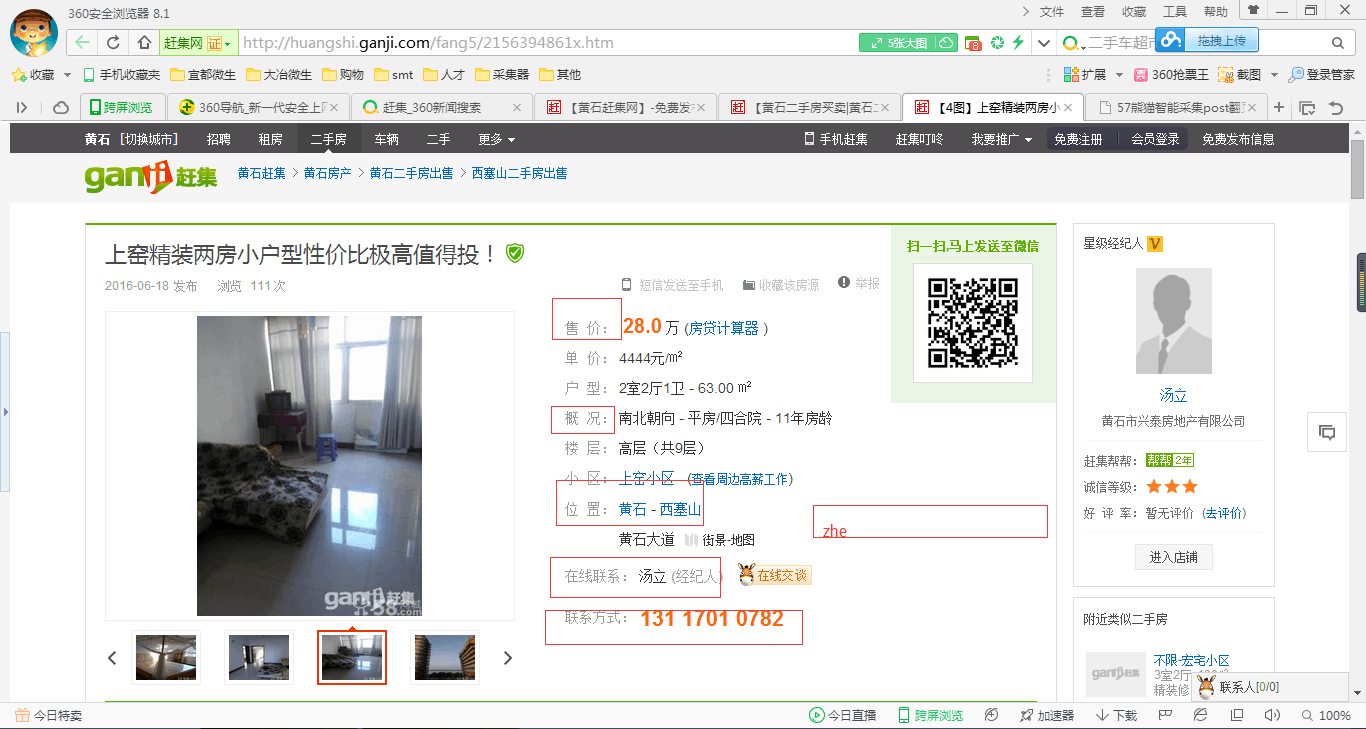Click the browser back arrow button
The image size is (1366, 729).
point(83,43)
